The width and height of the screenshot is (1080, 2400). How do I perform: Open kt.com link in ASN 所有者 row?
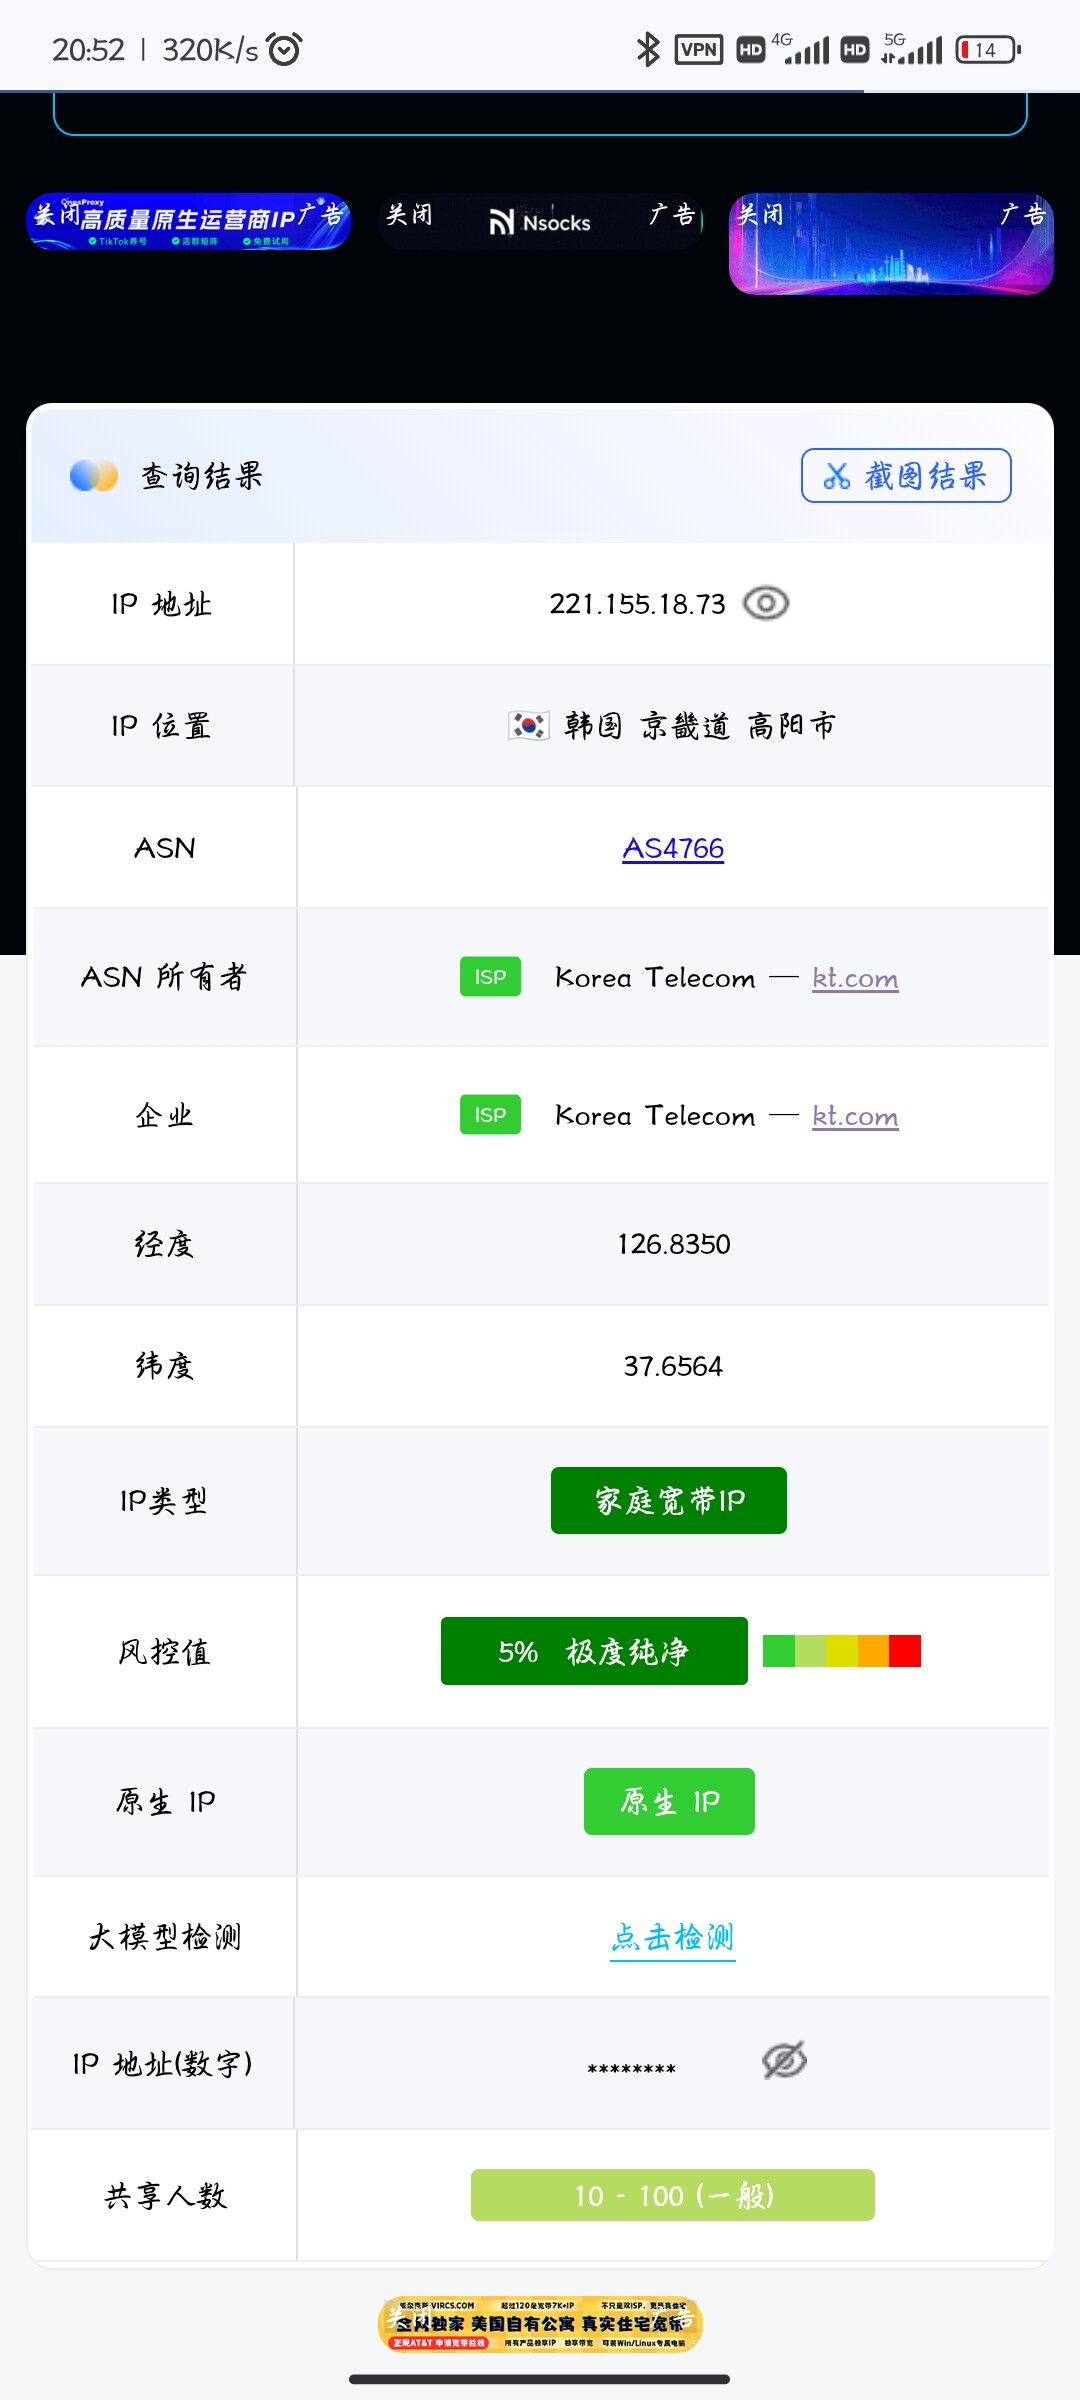click(855, 977)
